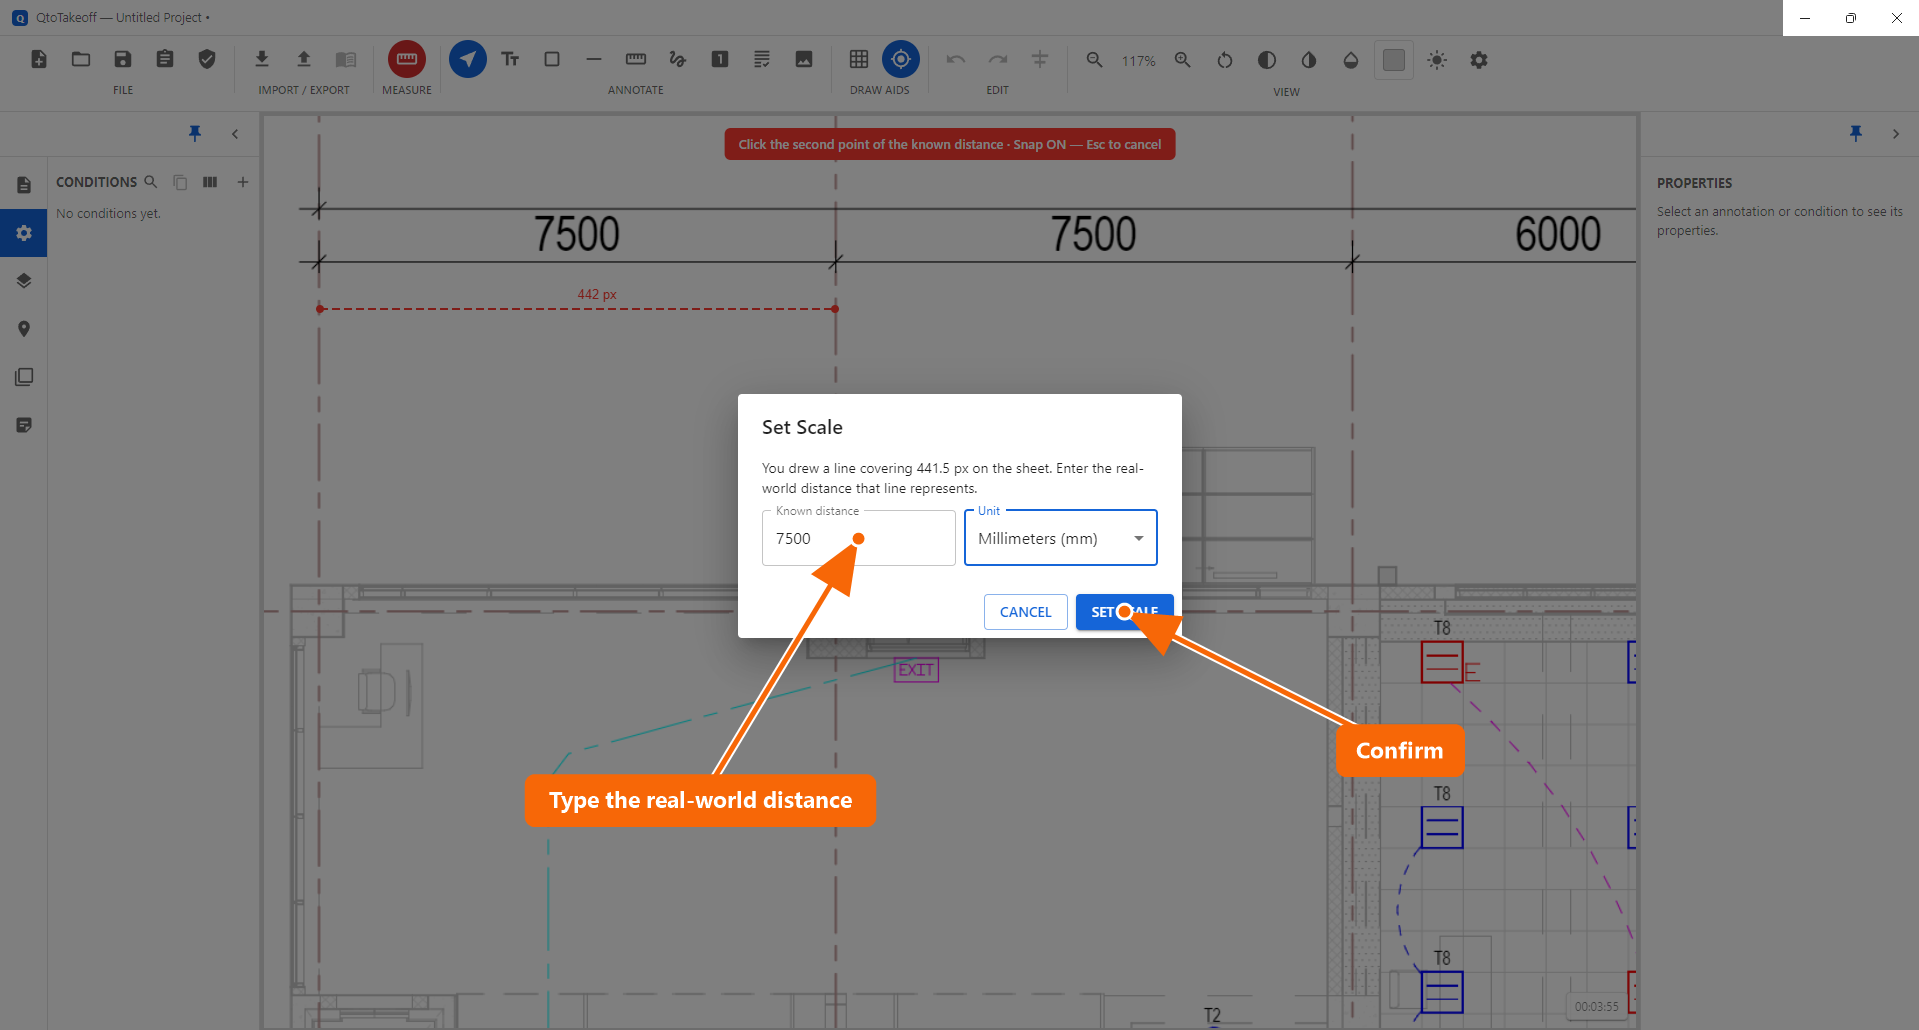Image resolution: width=1919 pixels, height=1030 pixels.
Task: Toggle the red Measure ruler tool
Action: click(407, 59)
